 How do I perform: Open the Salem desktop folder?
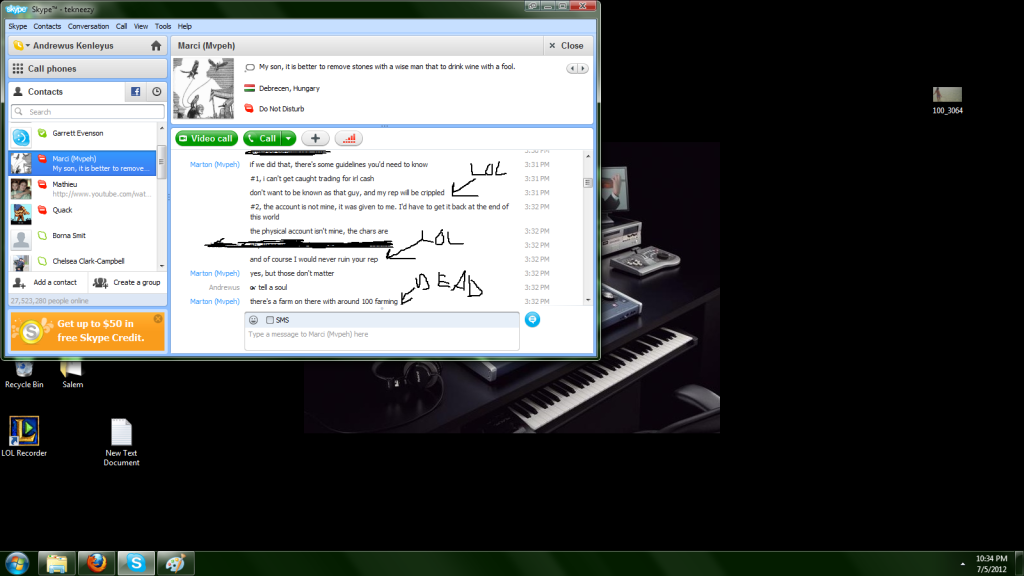click(x=72, y=374)
